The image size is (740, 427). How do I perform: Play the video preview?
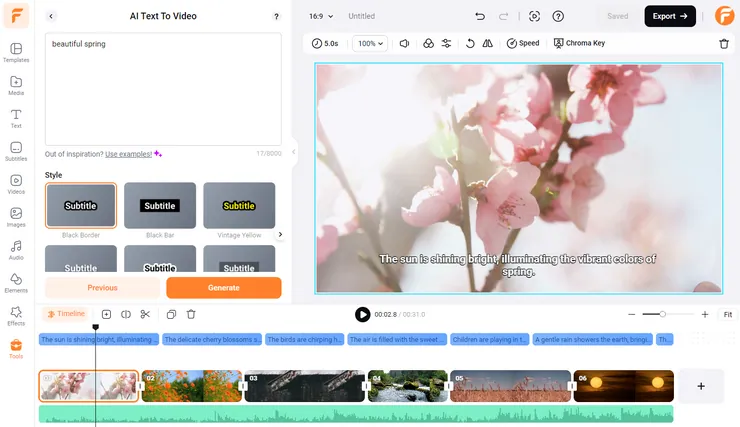coord(362,315)
